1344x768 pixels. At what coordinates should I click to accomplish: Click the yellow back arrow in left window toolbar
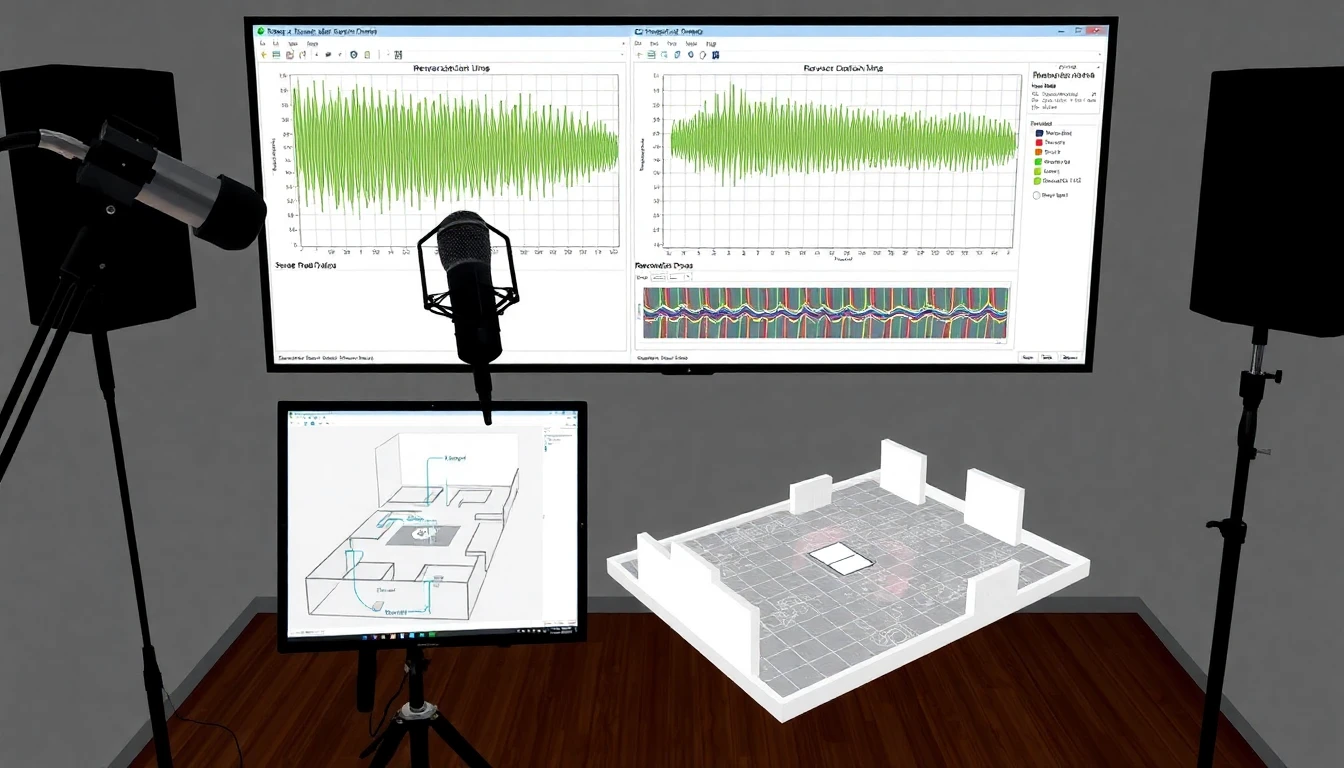(264, 55)
